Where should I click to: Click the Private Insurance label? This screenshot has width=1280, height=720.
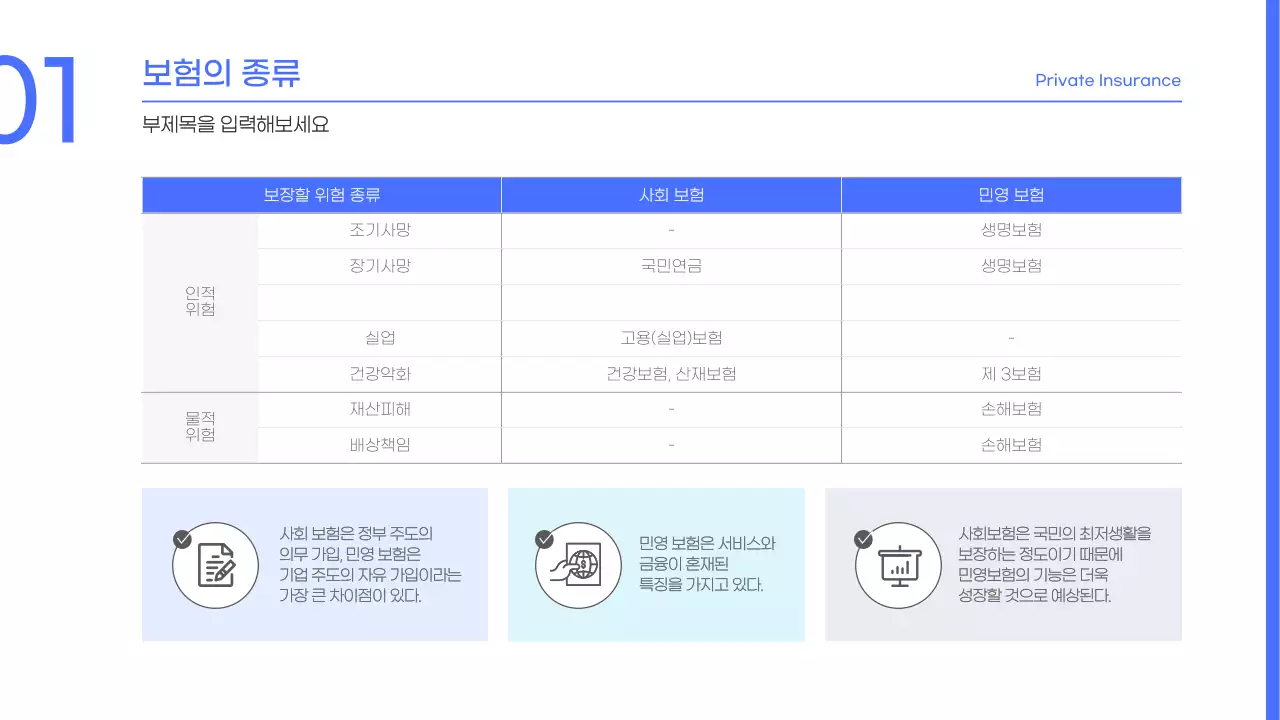[x=1107, y=80]
